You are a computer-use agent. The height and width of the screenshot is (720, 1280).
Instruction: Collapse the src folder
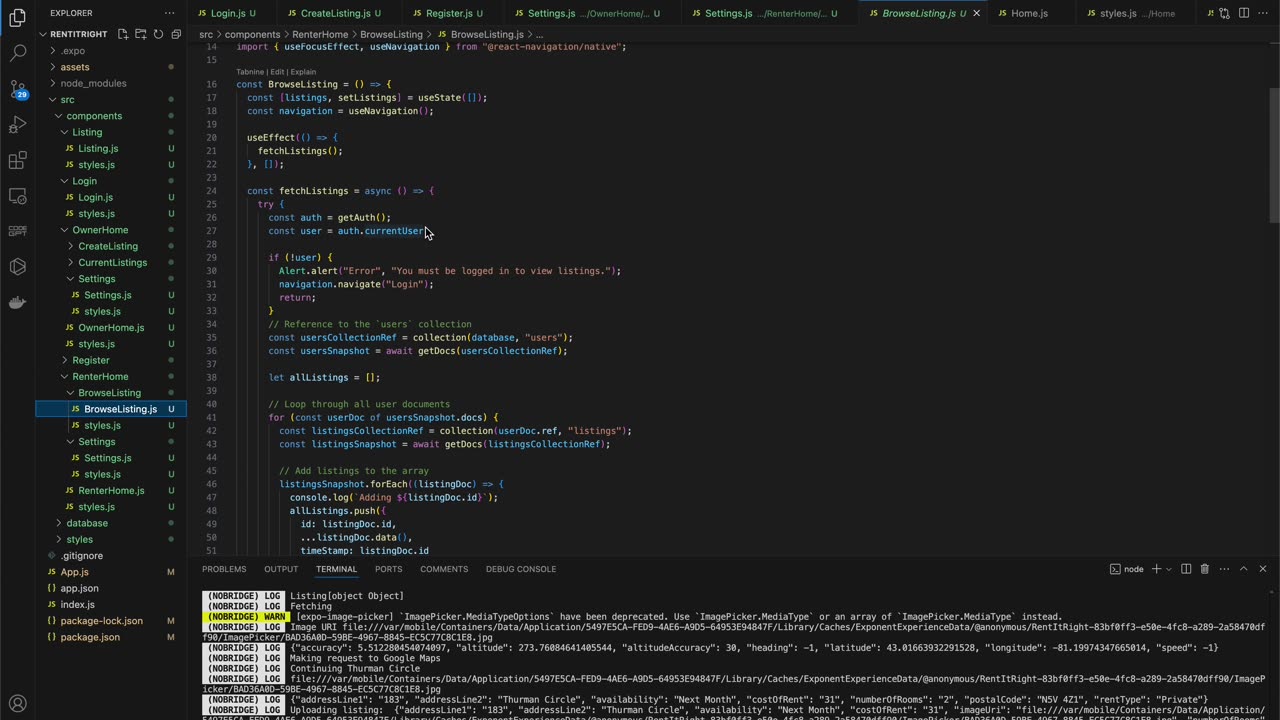point(110,100)
